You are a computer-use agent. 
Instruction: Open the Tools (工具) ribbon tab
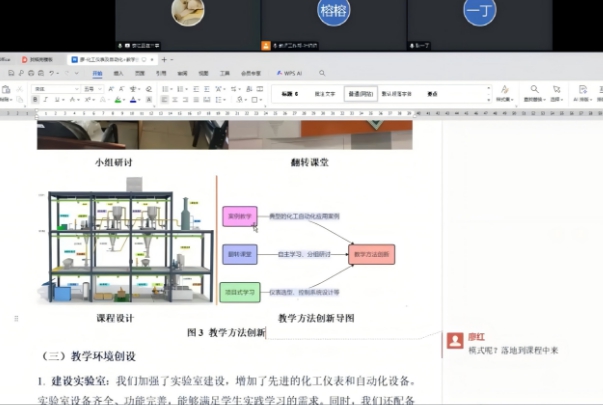coord(225,73)
